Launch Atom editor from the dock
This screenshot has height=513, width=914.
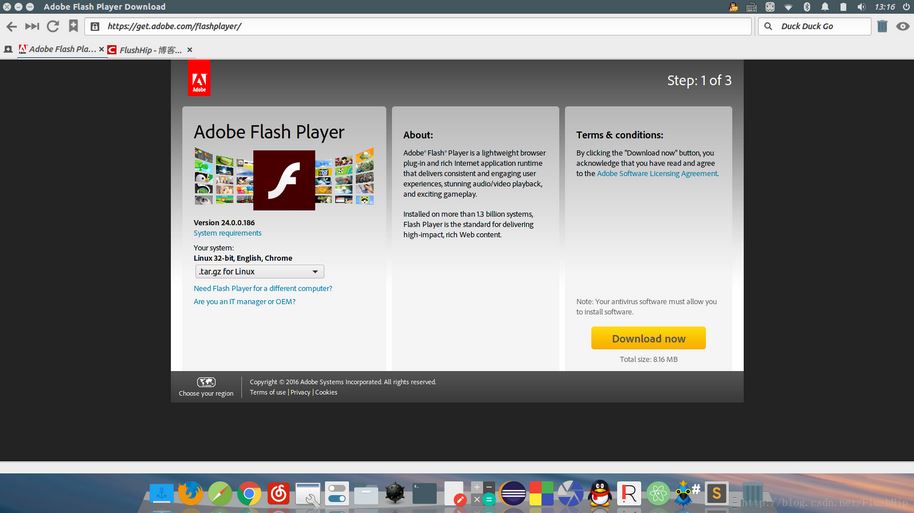click(x=658, y=494)
